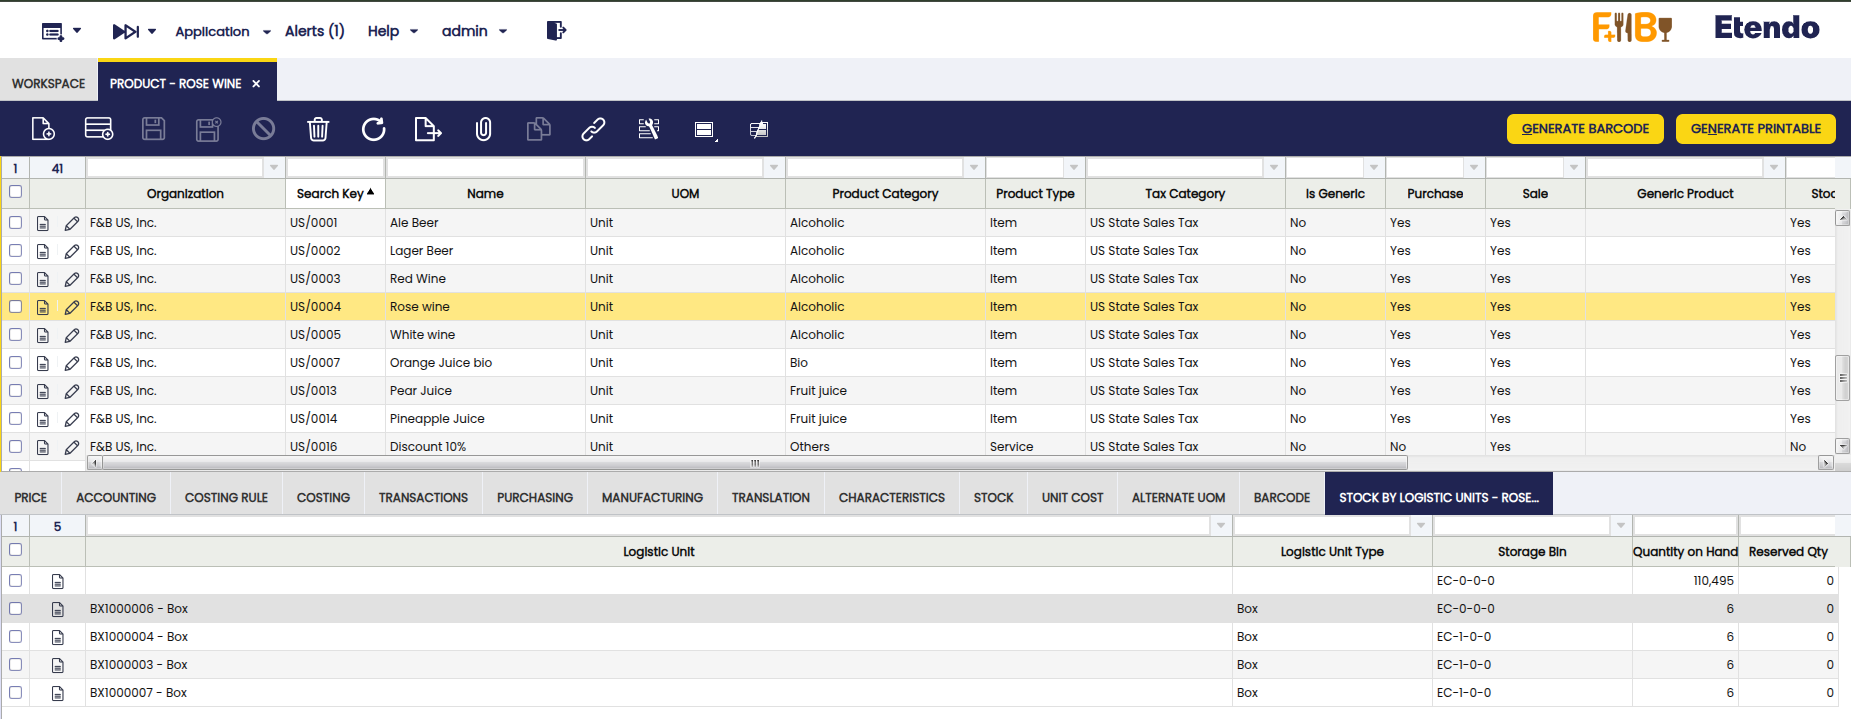Click the logout icon in top bar

(556, 31)
